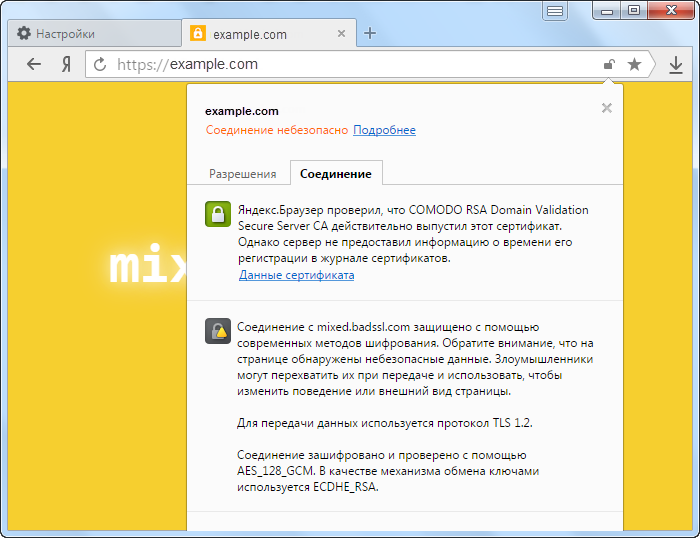
Task: Go back with the left arrow button
Action: (x=34, y=65)
